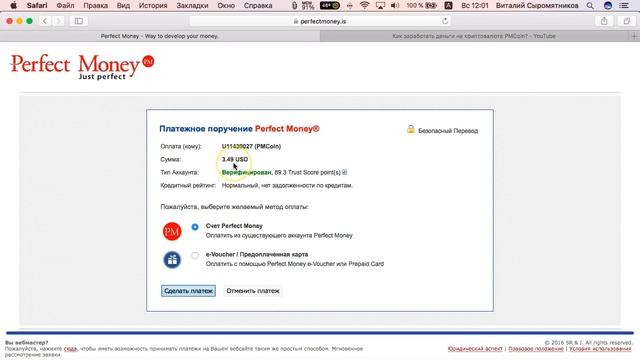Show all tabs overview icon
640x360 pixels.
[x=627, y=21]
